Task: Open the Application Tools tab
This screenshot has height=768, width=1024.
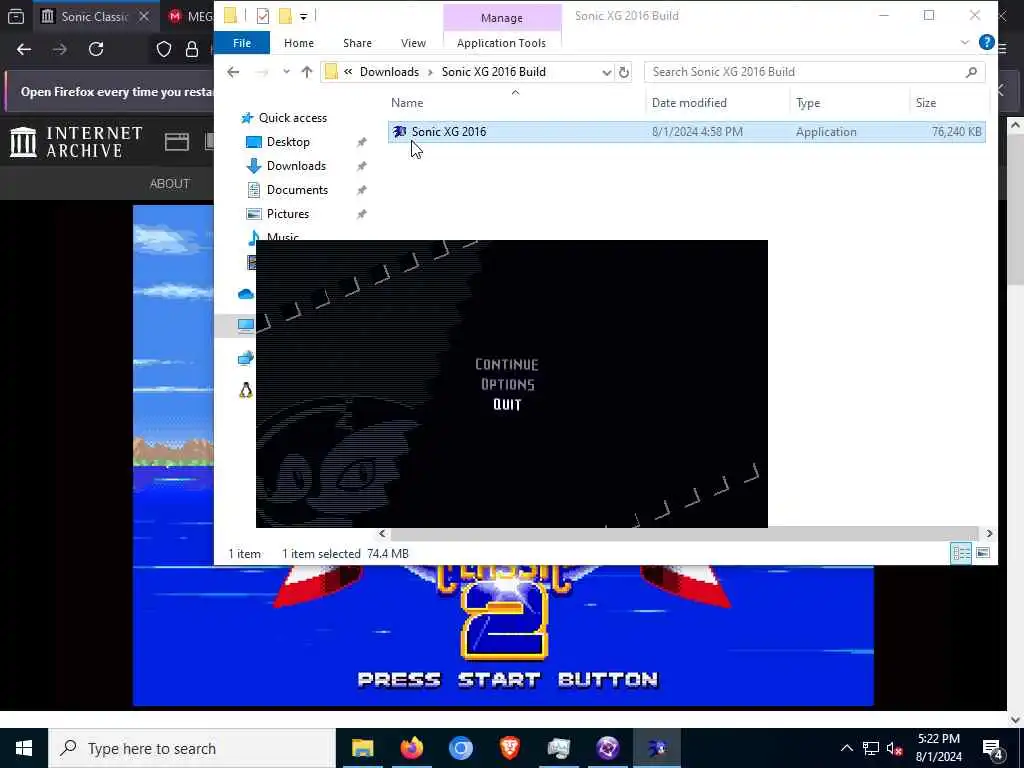Action: (501, 43)
